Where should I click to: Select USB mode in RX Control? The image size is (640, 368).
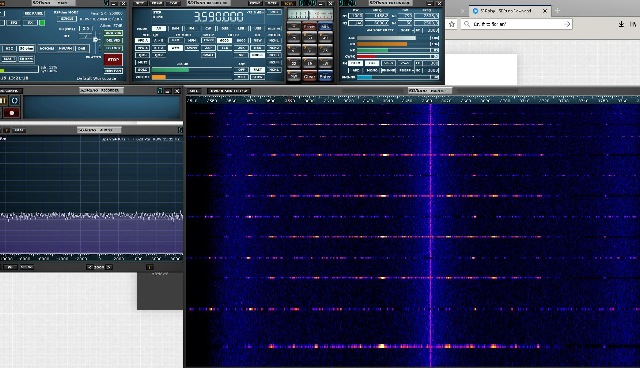pyautogui.click(x=257, y=29)
